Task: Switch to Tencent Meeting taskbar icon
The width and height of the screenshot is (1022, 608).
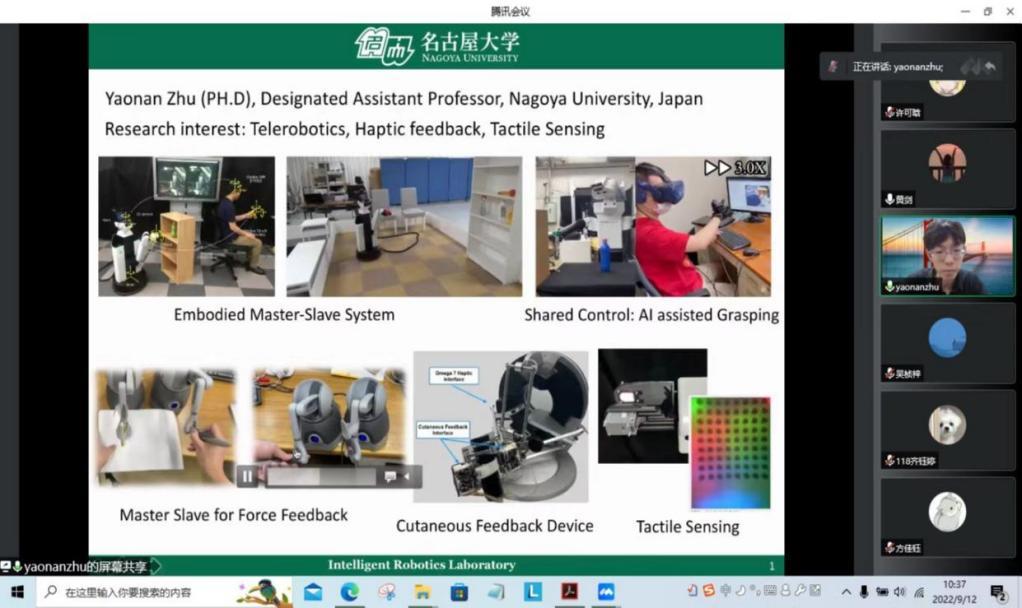Action: (x=606, y=592)
